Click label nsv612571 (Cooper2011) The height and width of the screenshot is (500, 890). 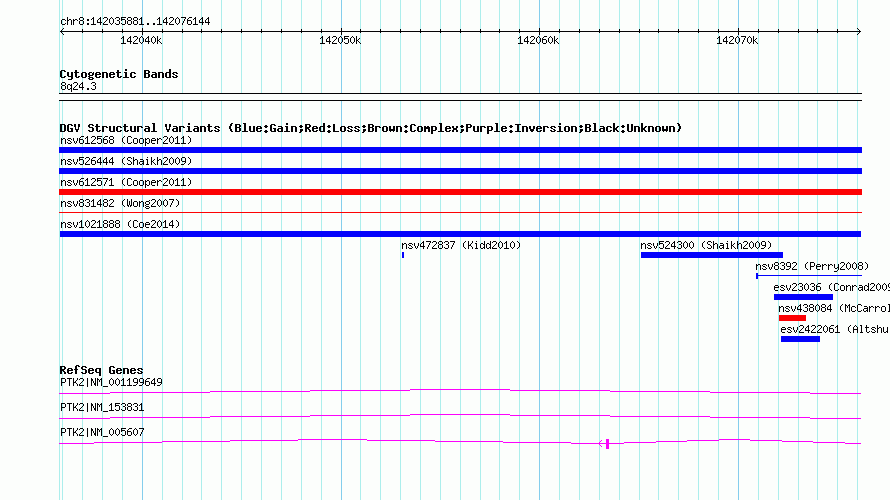pyautogui.click(x=126, y=182)
